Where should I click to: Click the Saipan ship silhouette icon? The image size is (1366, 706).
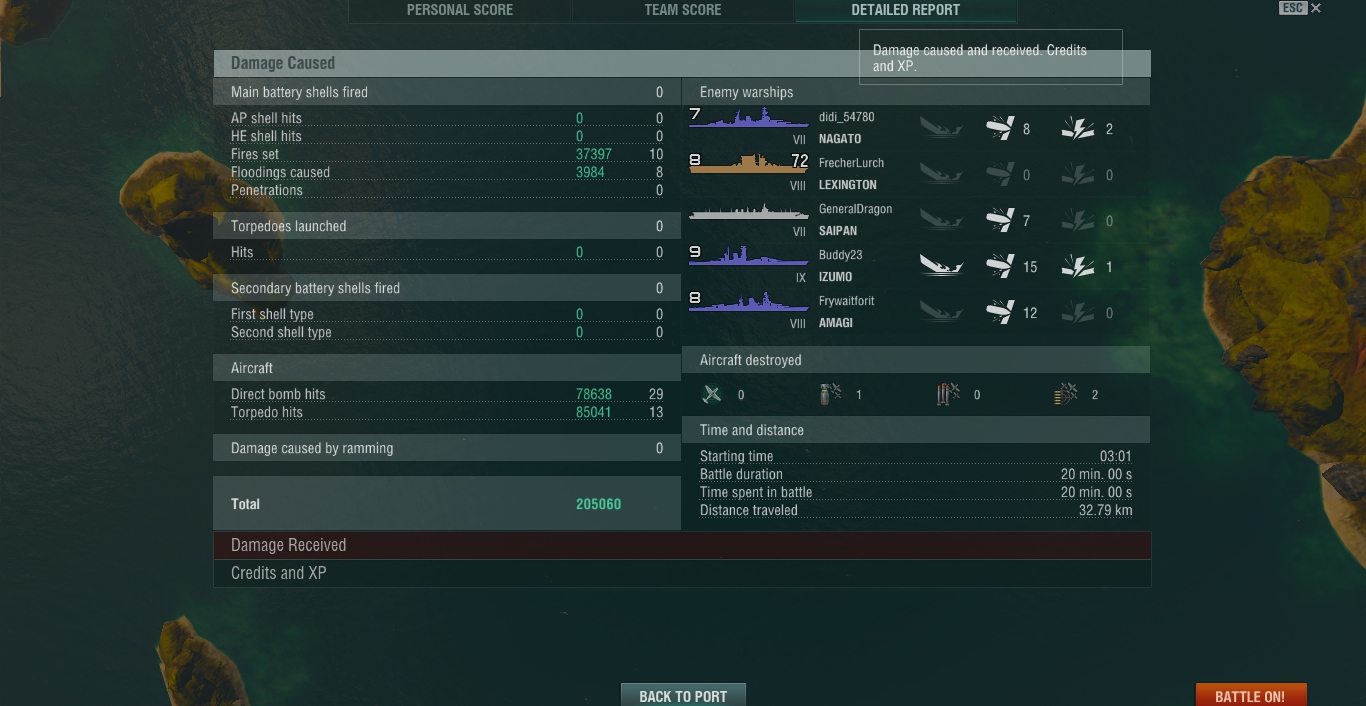pos(748,211)
